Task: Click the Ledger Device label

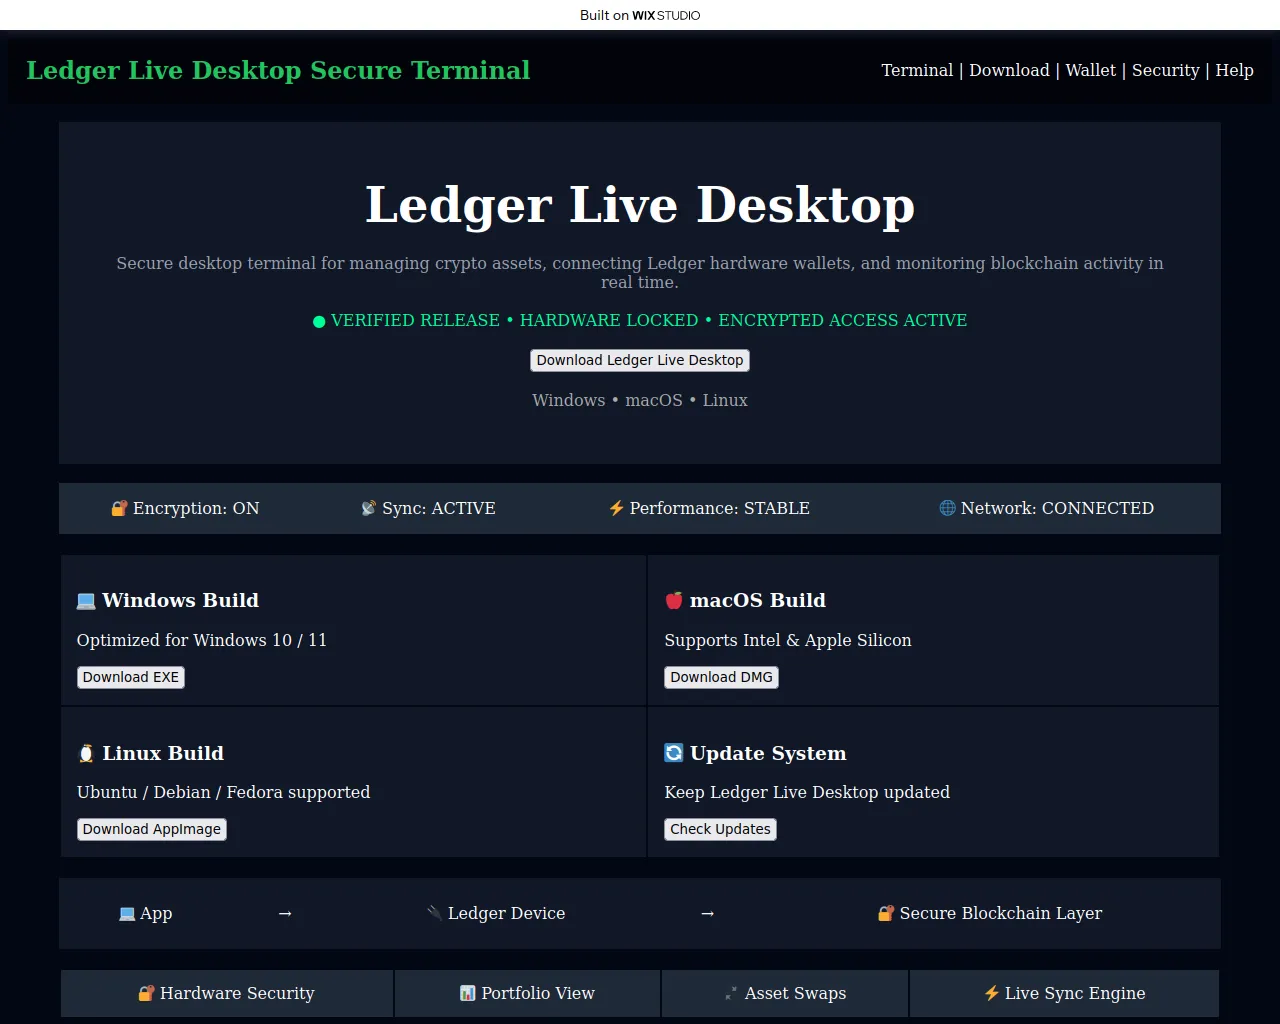Action: coord(506,913)
